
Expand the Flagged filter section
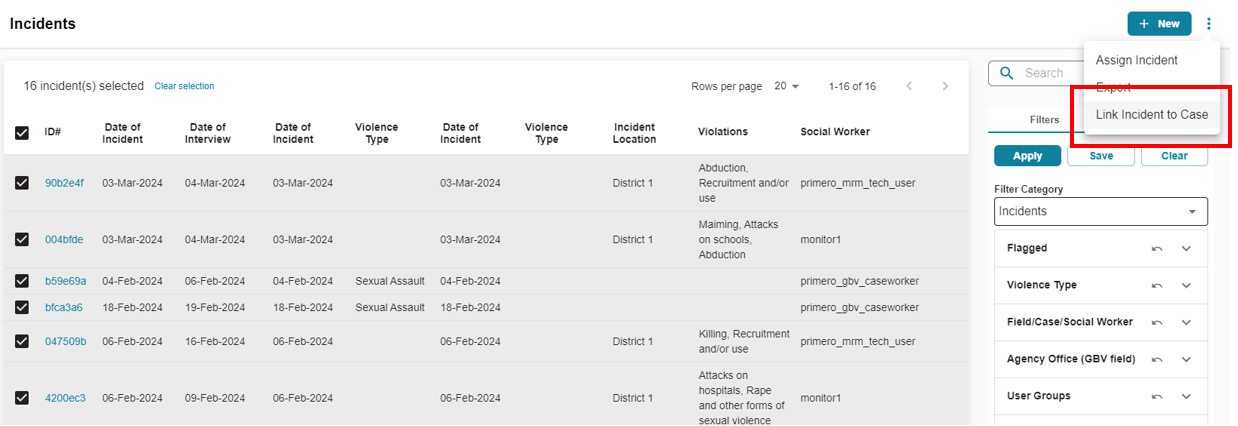coord(1187,248)
